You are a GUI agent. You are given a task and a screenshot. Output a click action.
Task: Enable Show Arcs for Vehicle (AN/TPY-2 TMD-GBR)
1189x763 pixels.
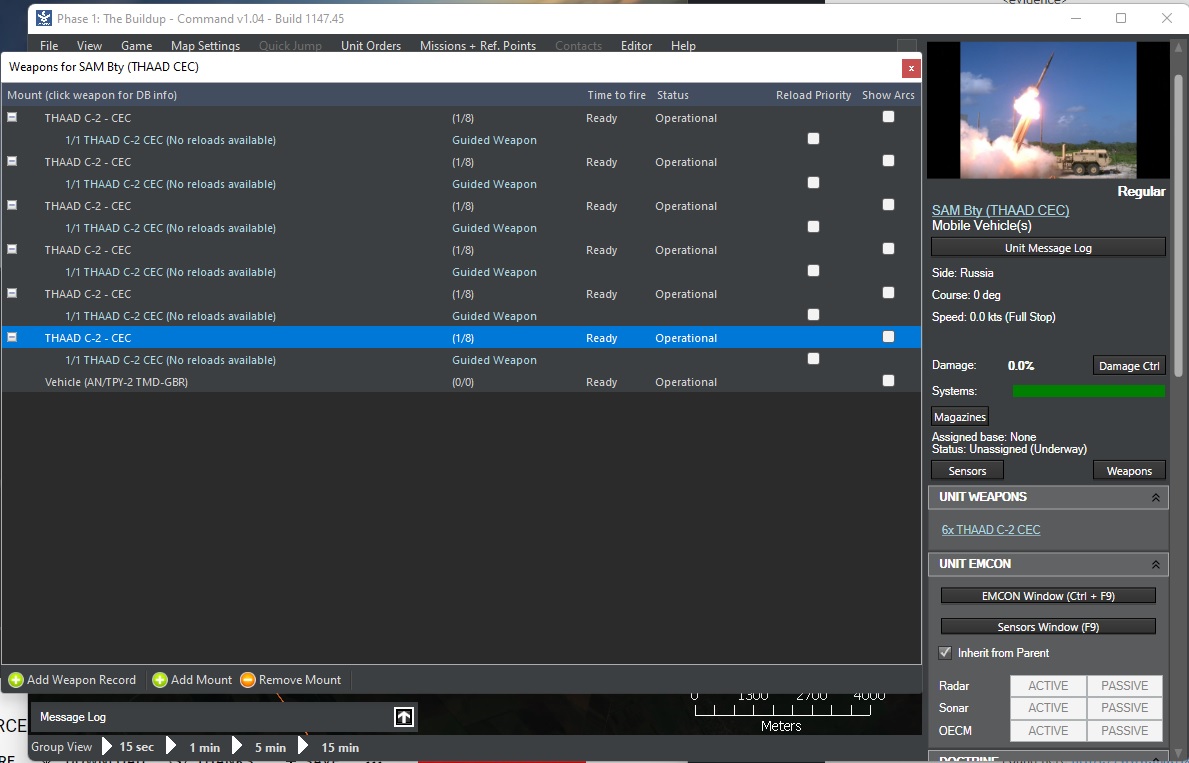pyautogui.click(x=889, y=381)
